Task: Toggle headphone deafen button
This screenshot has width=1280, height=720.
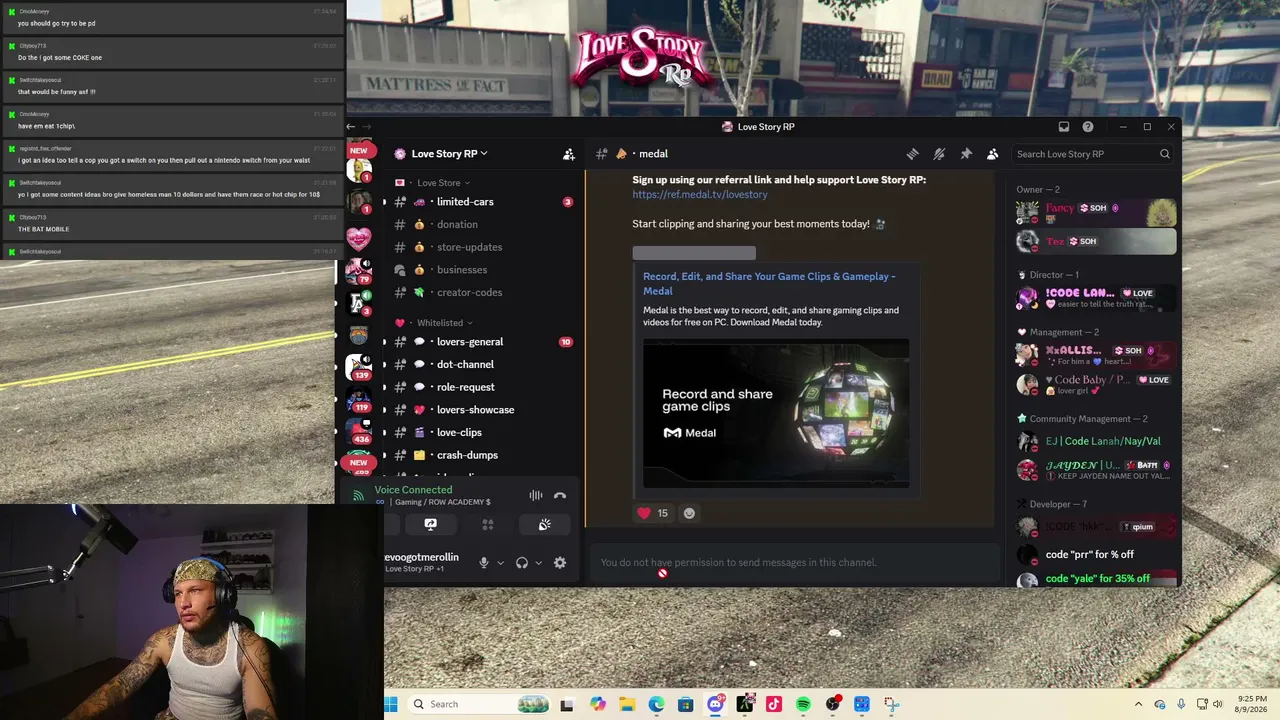Action: pyautogui.click(x=522, y=563)
